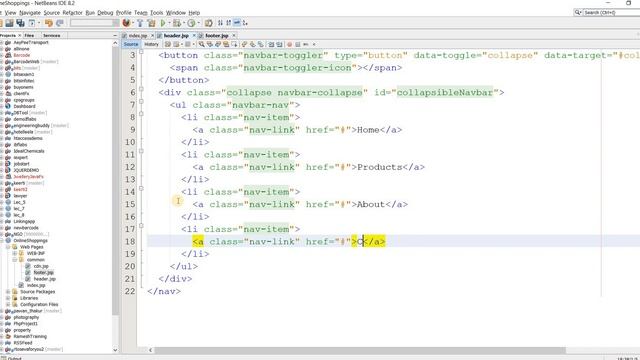Open the project configuration combo box
Viewport: 640px width, 360px height.
point(94,23)
